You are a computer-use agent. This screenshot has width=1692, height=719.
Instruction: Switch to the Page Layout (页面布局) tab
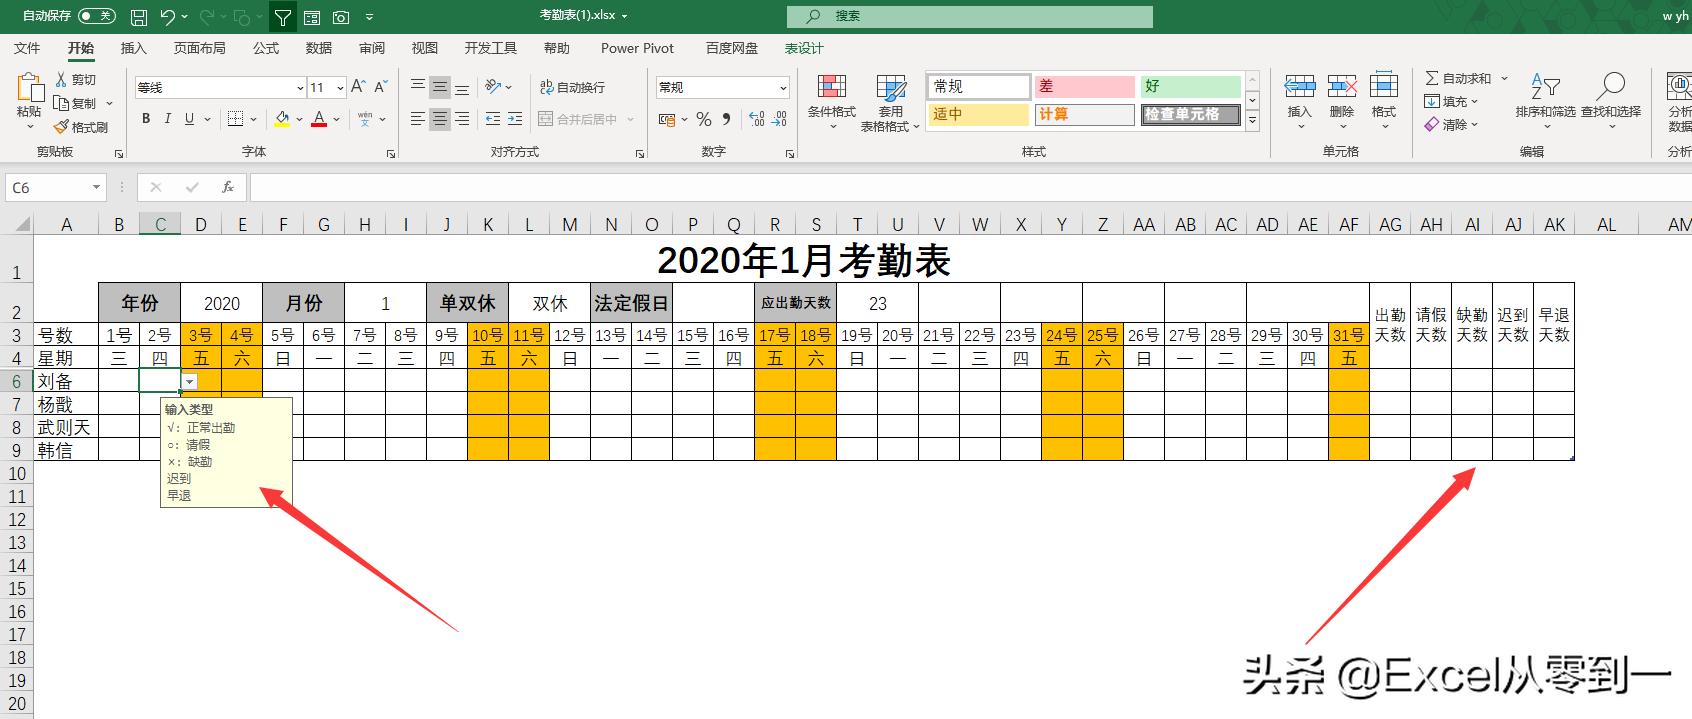click(x=200, y=48)
